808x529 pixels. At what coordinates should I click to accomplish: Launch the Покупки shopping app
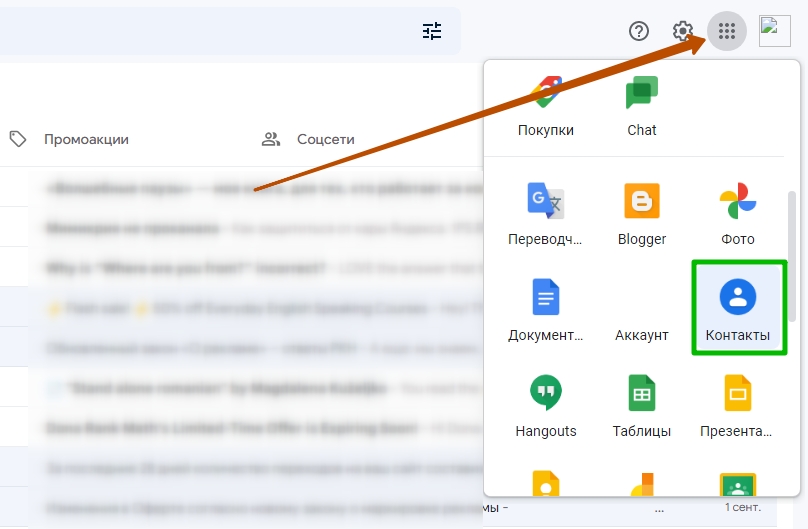click(546, 107)
